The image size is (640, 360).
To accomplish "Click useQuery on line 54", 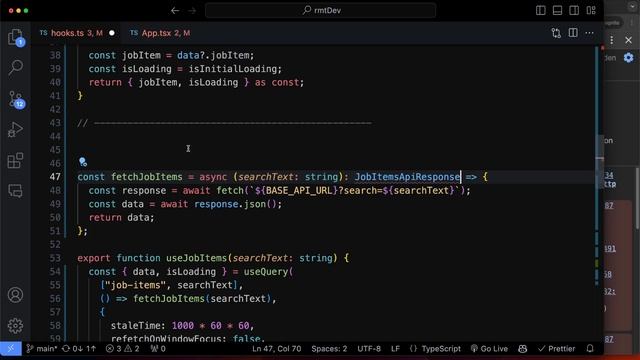I will pos(266,271).
